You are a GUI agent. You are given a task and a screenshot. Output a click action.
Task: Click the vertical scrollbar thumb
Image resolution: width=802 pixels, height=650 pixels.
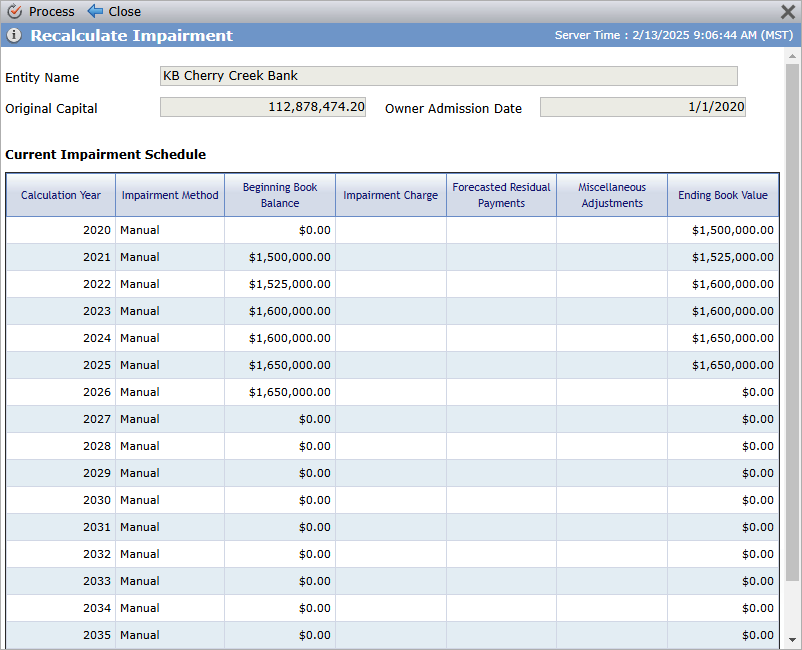(792, 322)
